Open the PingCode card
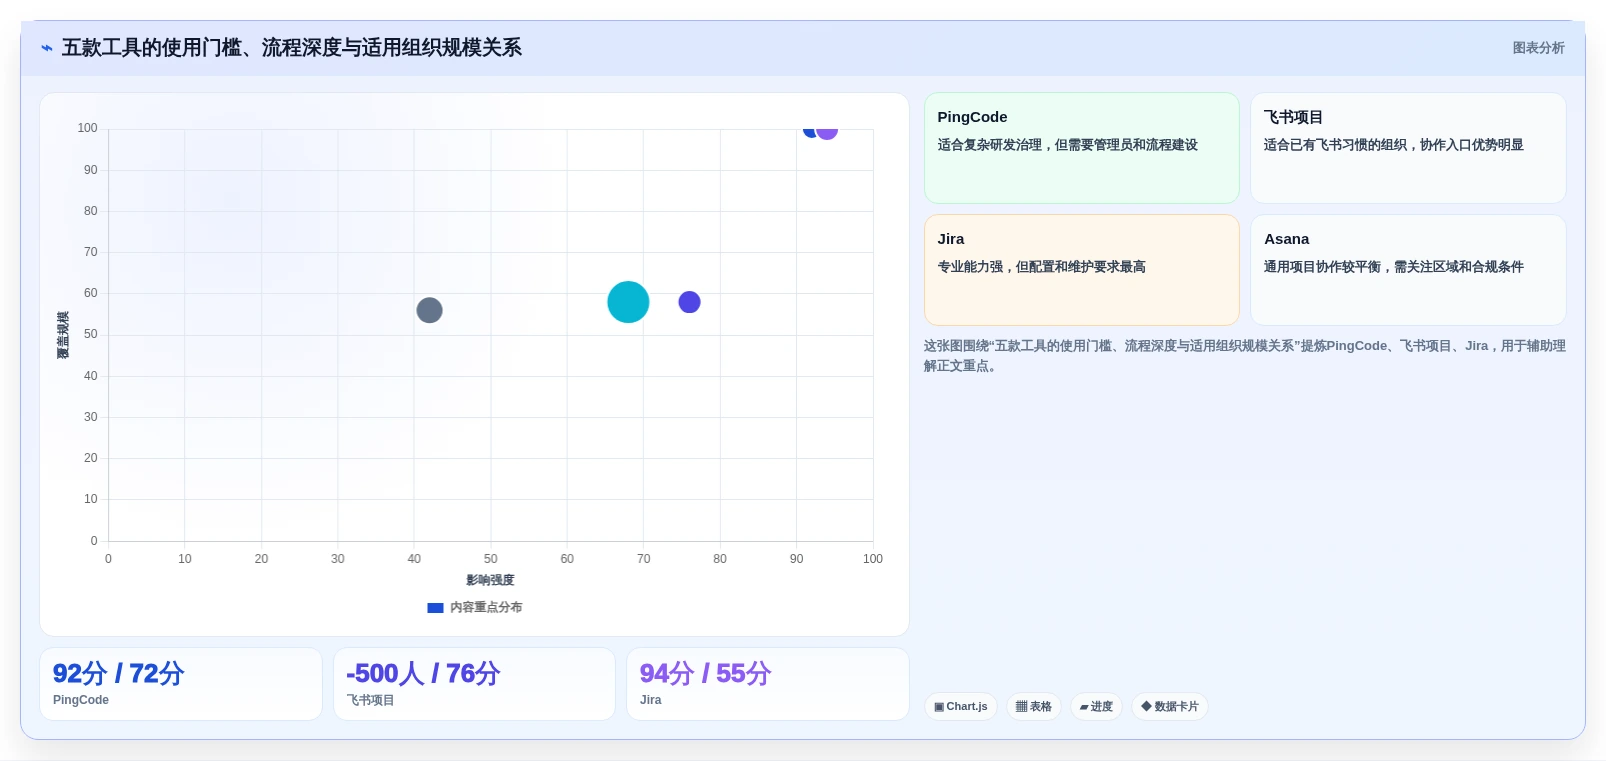 click(x=1081, y=148)
